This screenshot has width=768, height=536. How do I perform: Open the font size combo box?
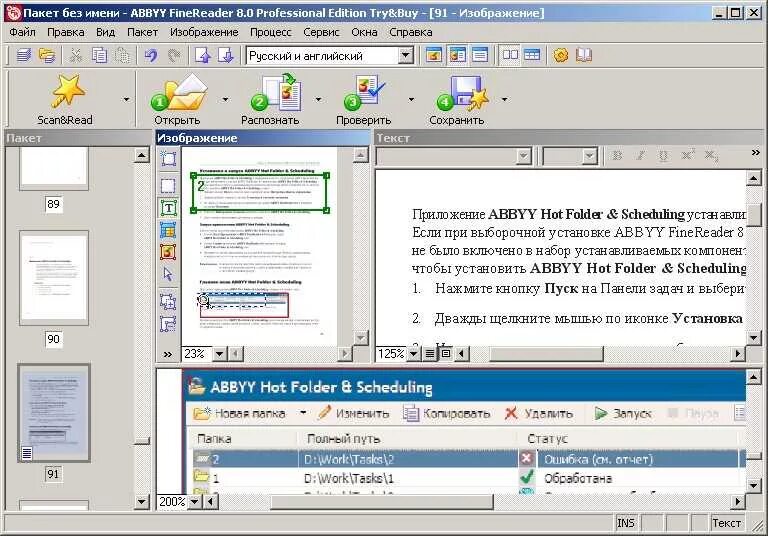coord(570,156)
